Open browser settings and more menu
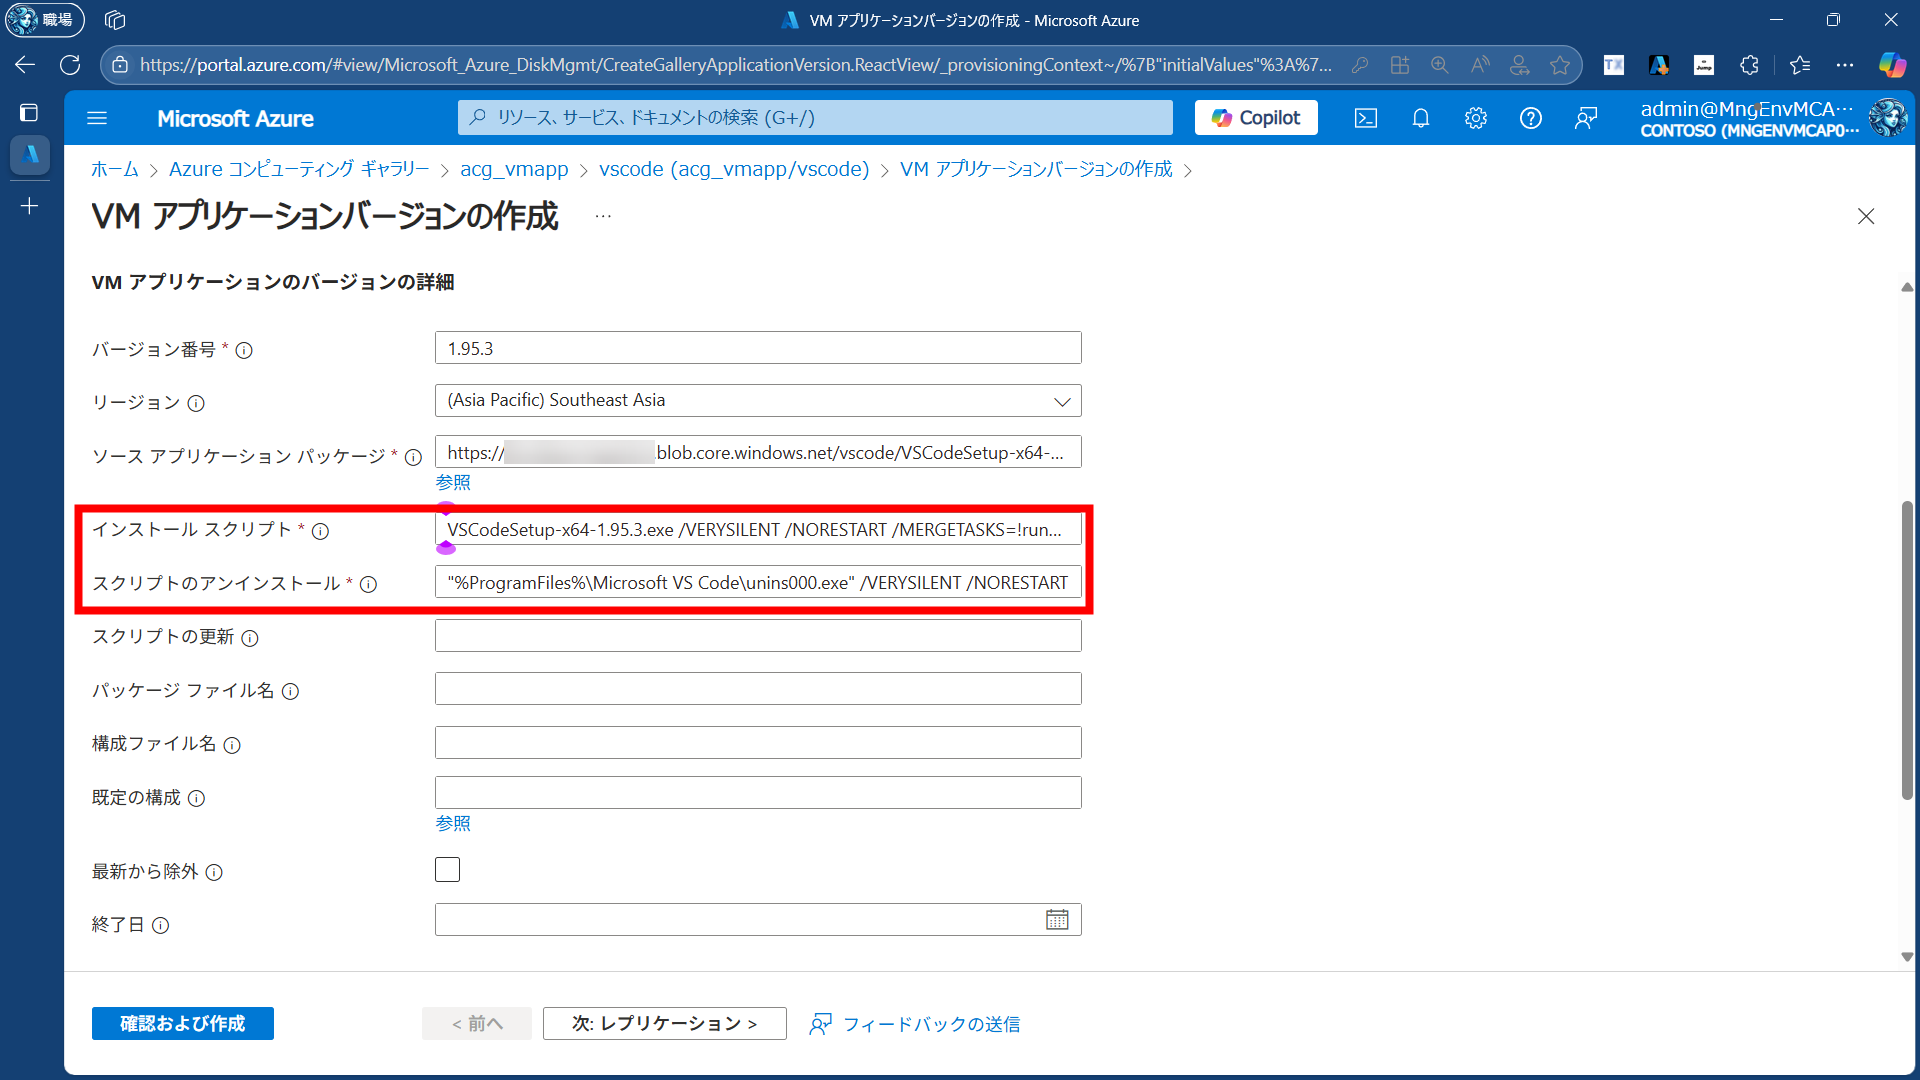1920x1080 pixels. (1845, 65)
